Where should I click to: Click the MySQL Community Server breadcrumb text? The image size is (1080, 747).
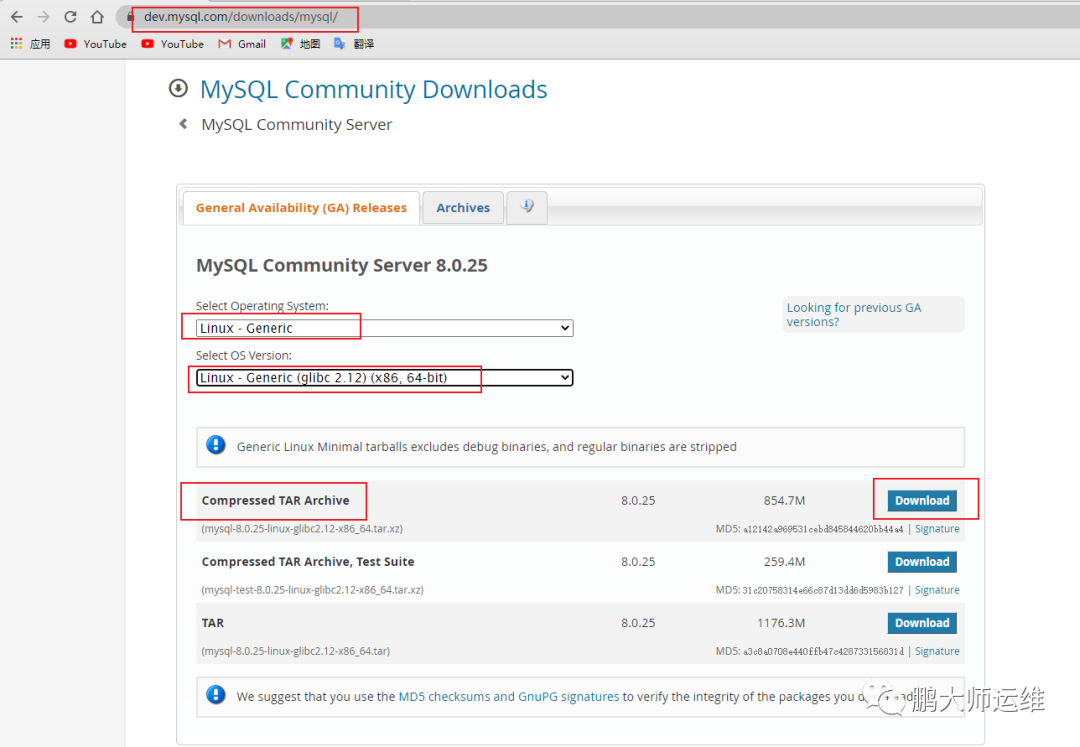click(296, 125)
